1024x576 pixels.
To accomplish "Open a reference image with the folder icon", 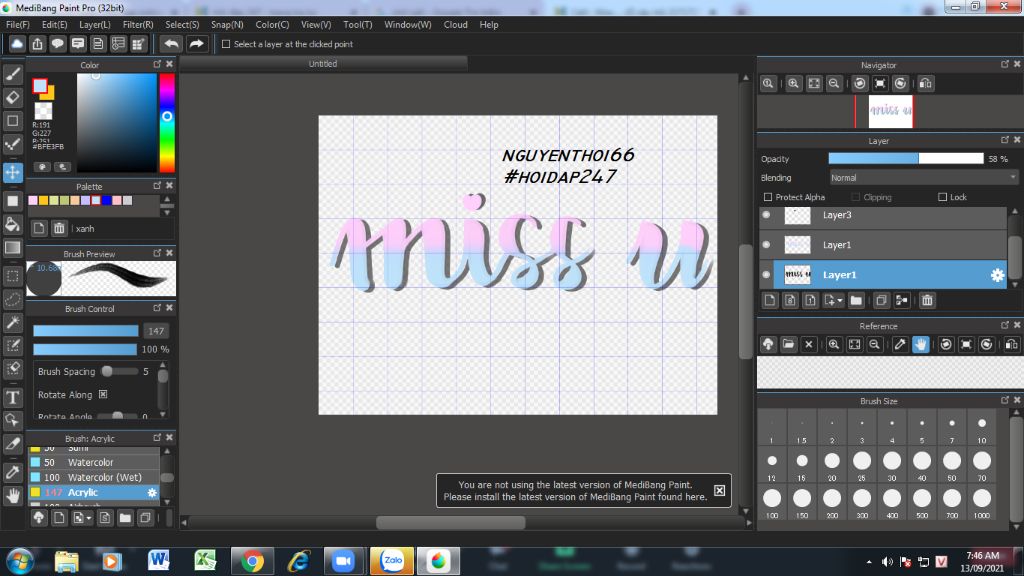I will click(788, 344).
